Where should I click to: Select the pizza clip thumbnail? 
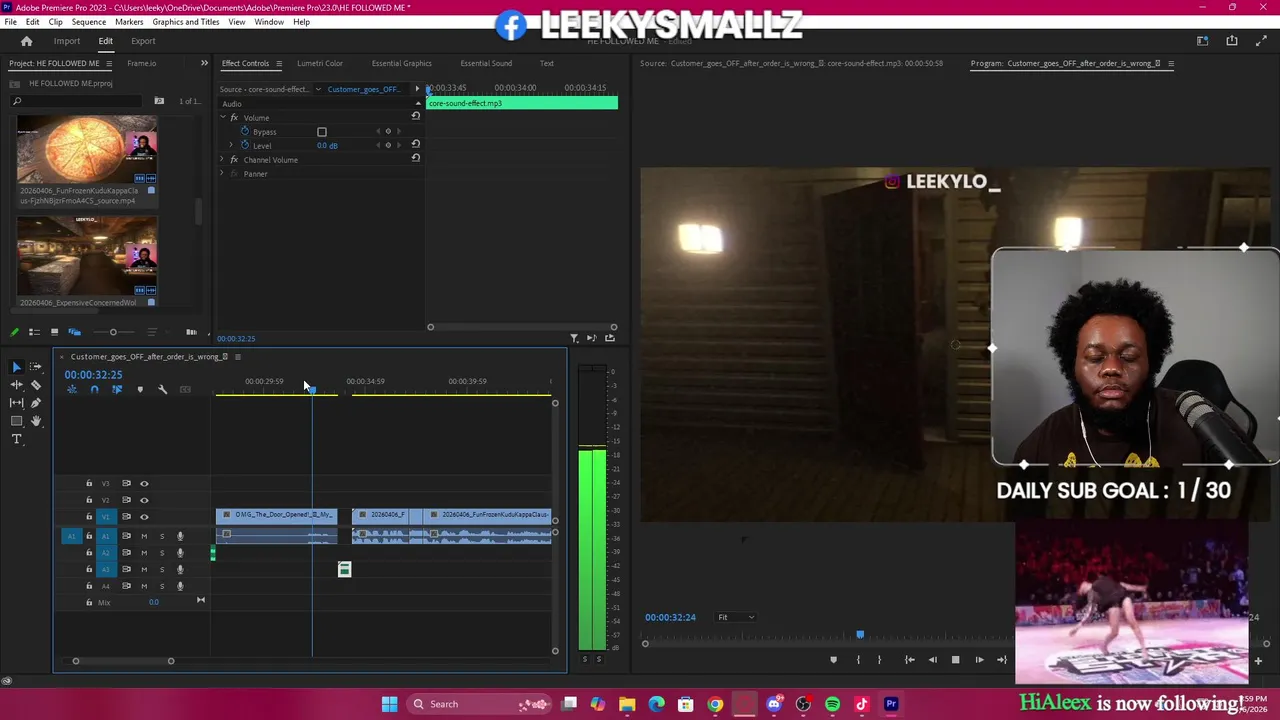pyautogui.click(x=87, y=150)
